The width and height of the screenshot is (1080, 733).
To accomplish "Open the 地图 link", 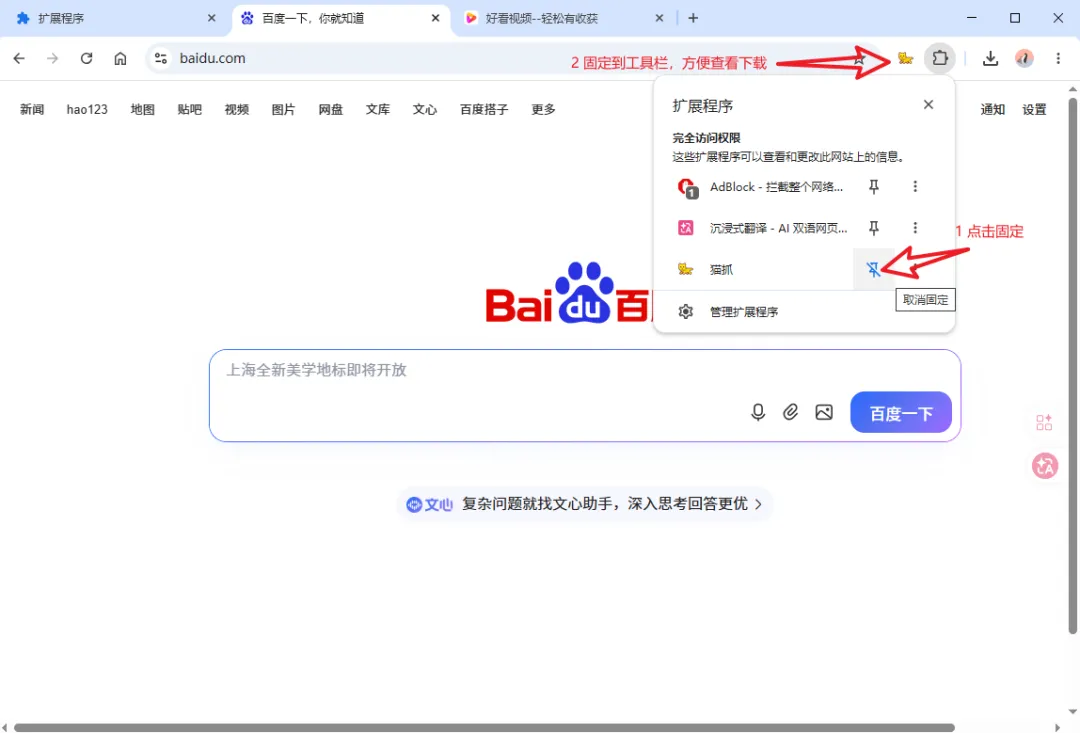I will [x=143, y=110].
